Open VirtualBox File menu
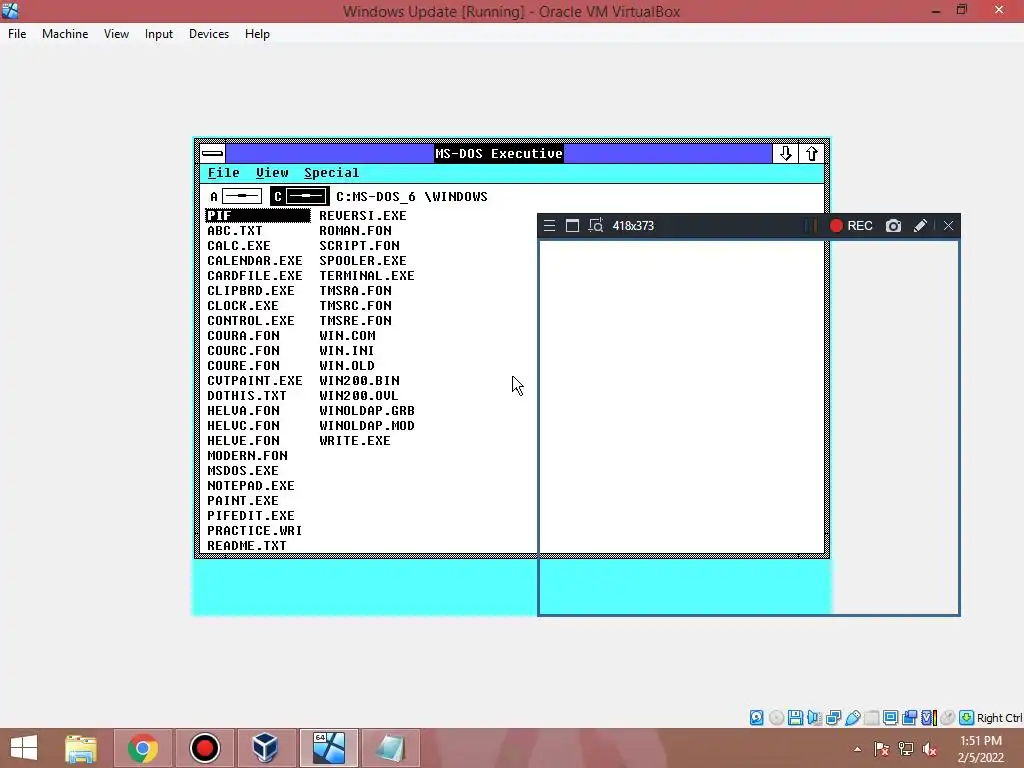The image size is (1024, 768). (17, 34)
